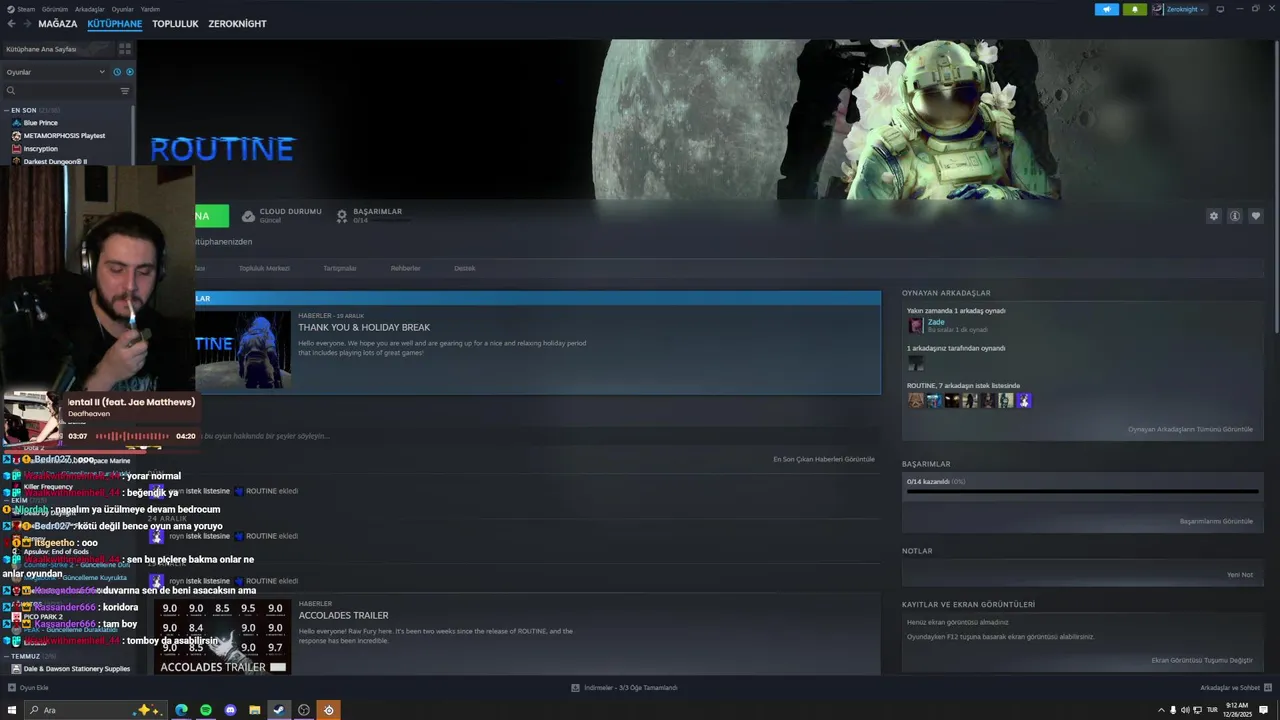Screen dimensions: 1280x720
Task: Click the green play button
Action: [211, 216]
